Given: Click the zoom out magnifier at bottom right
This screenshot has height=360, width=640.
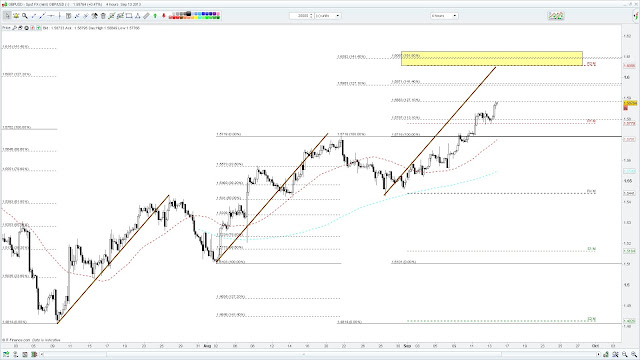Looking at the screenshot, I should (624, 354).
